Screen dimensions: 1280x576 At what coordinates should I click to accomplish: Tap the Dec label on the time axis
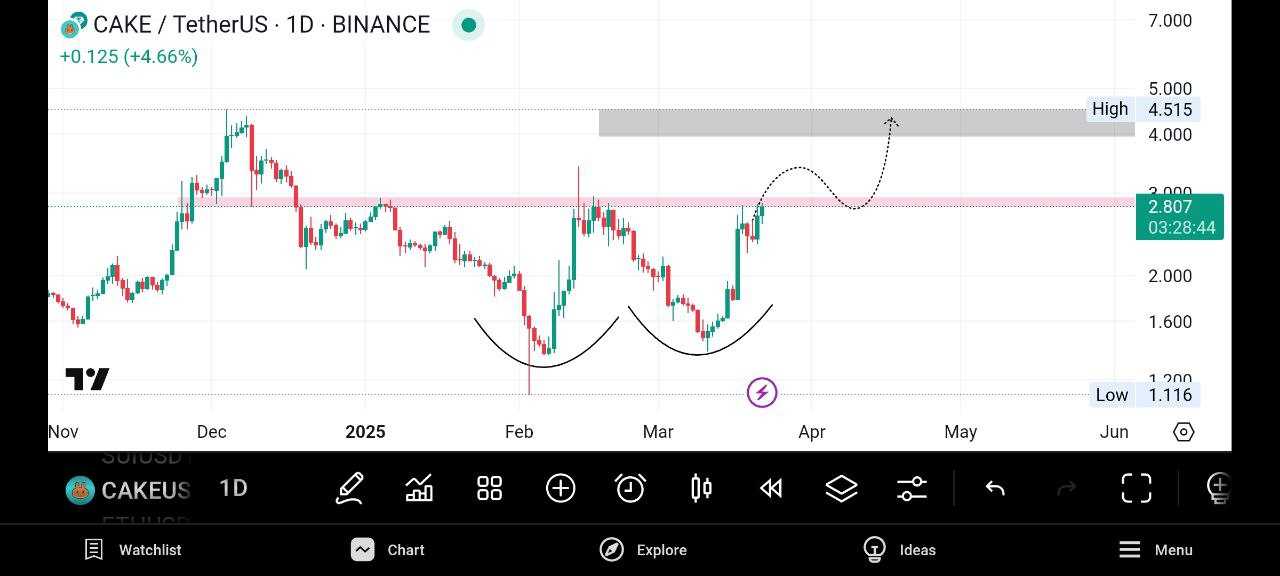pyautogui.click(x=212, y=432)
